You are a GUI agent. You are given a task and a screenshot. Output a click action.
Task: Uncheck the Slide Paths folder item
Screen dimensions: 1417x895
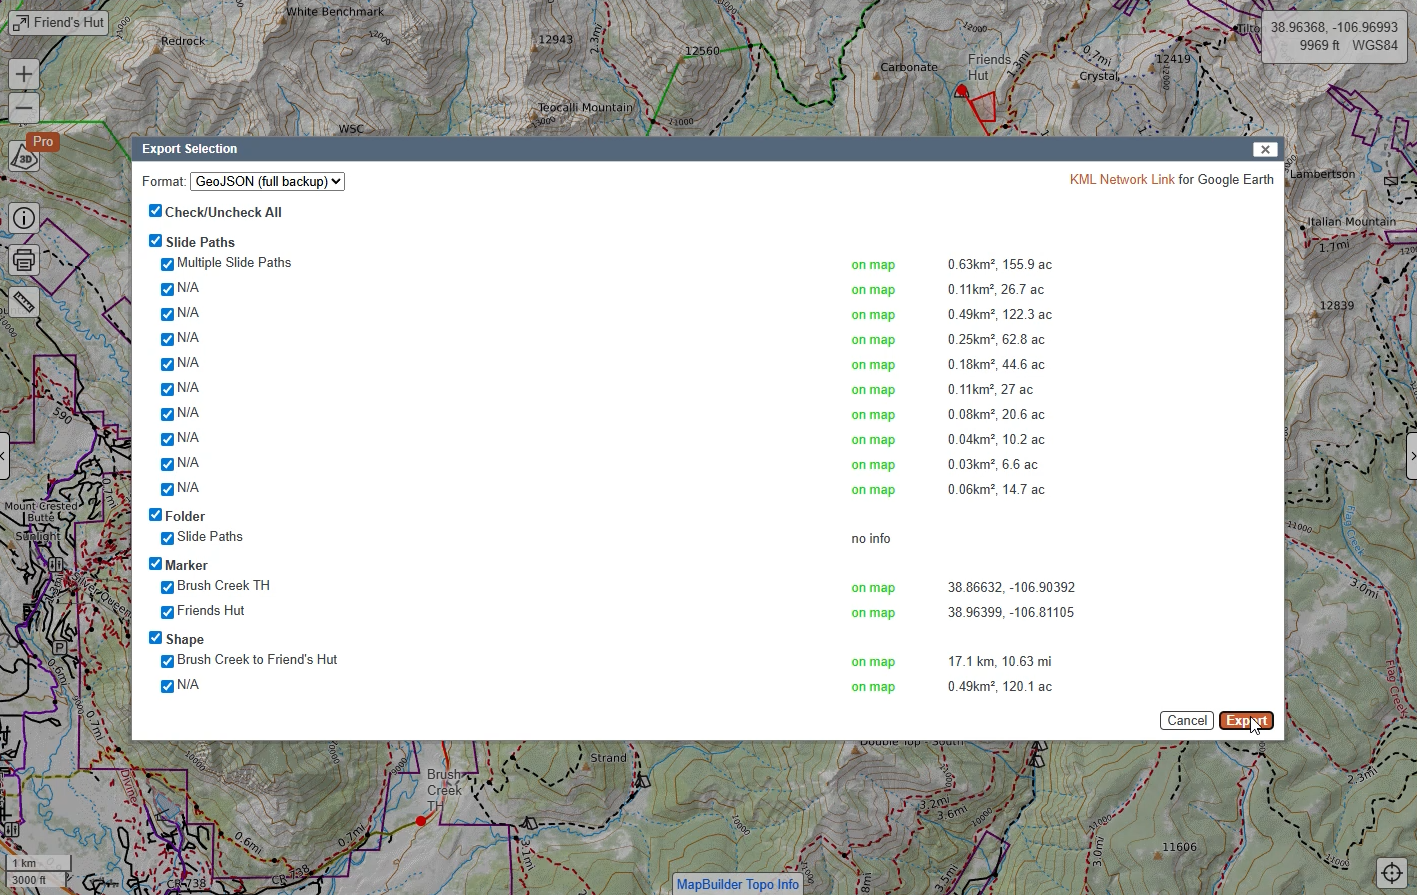click(167, 539)
